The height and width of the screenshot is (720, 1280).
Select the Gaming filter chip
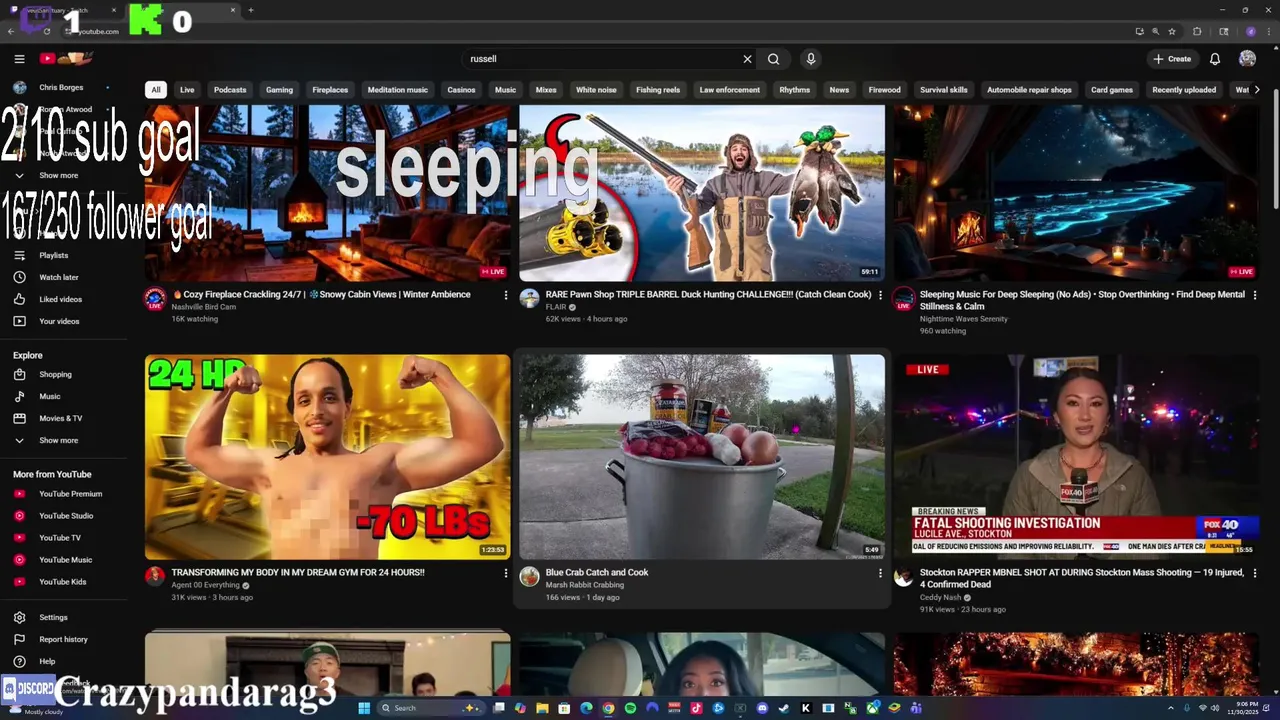[x=279, y=90]
